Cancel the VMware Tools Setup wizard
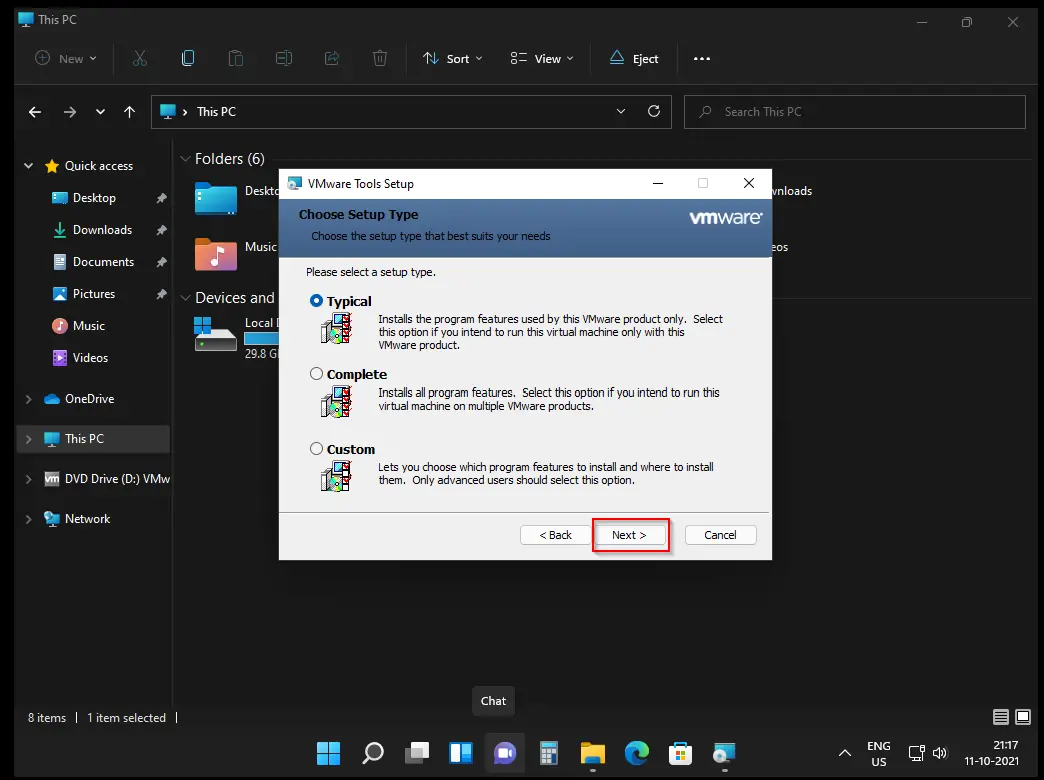 [x=720, y=535]
